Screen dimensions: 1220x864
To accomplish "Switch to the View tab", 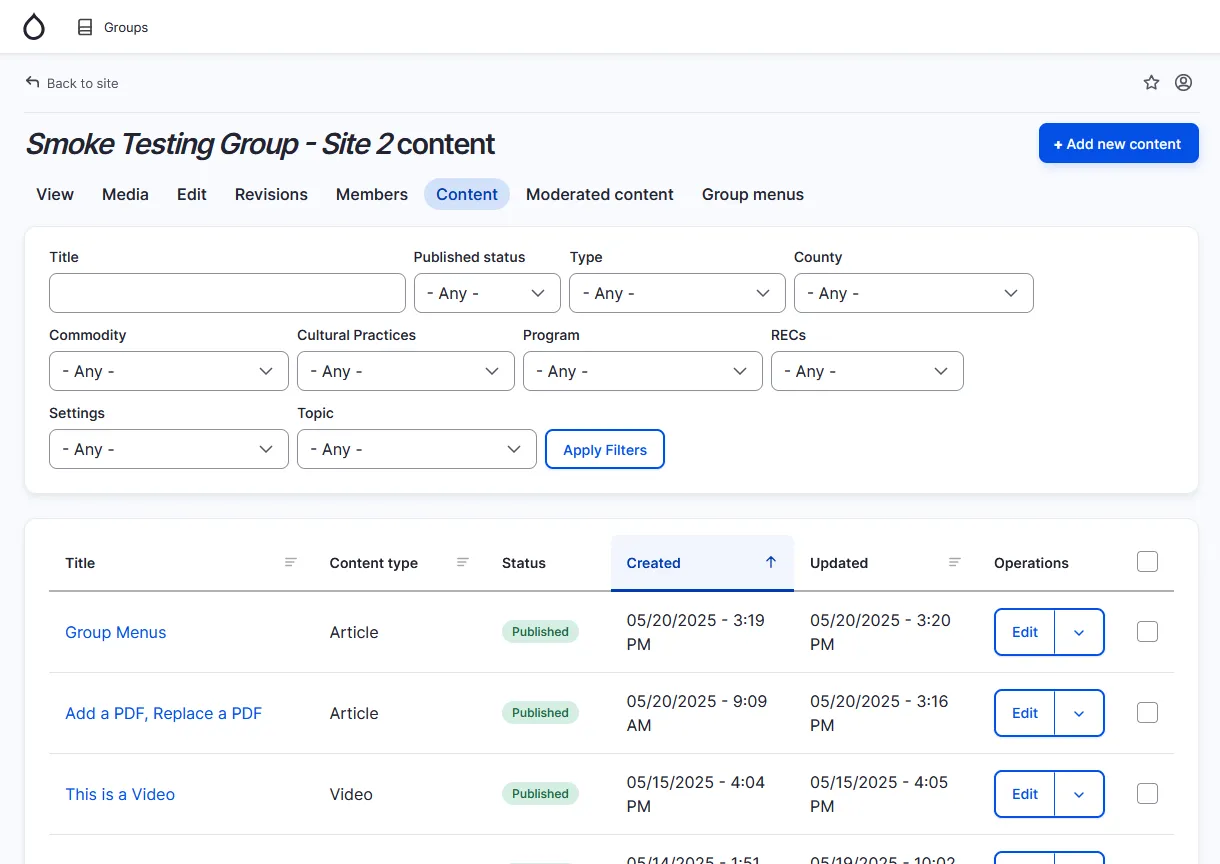I will tap(55, 194).
